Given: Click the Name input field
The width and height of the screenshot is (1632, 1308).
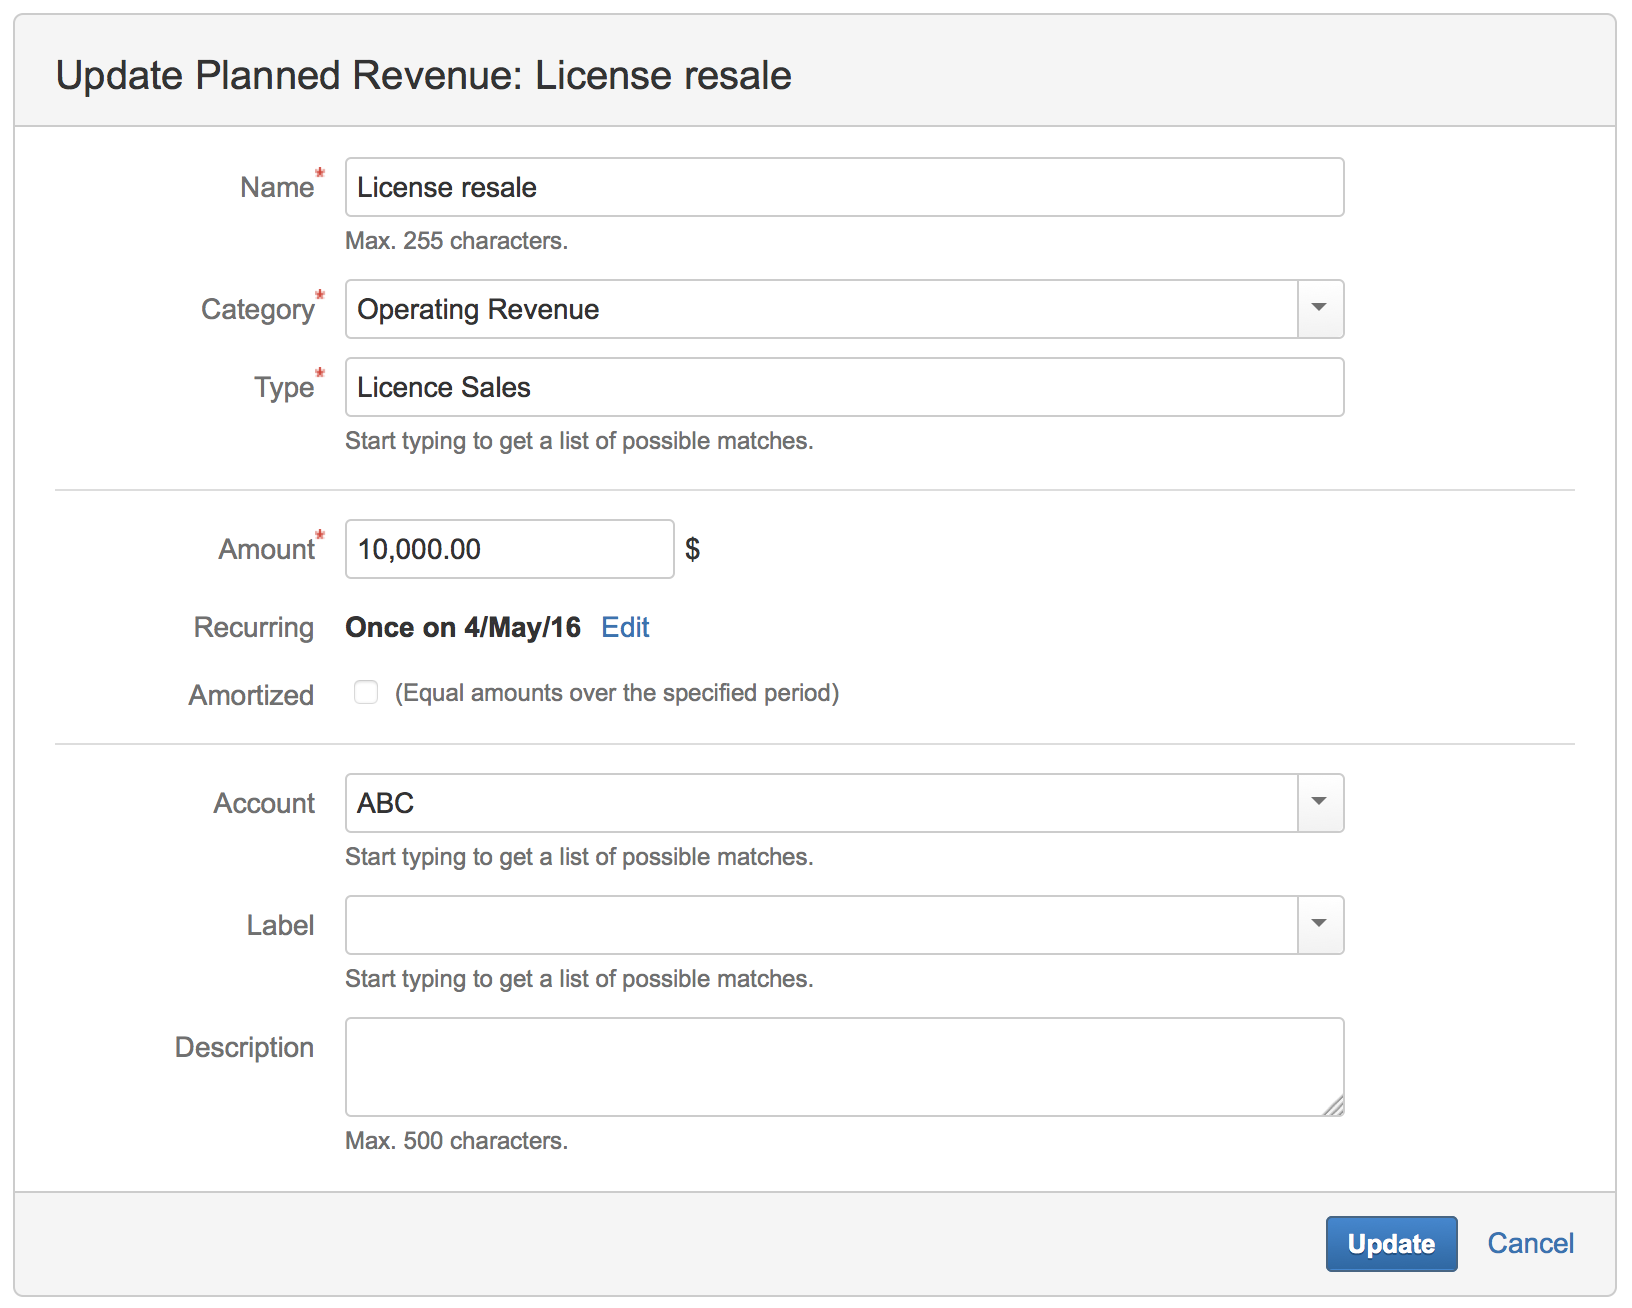Looking at the screenshot, I should (x=843, y=187).
